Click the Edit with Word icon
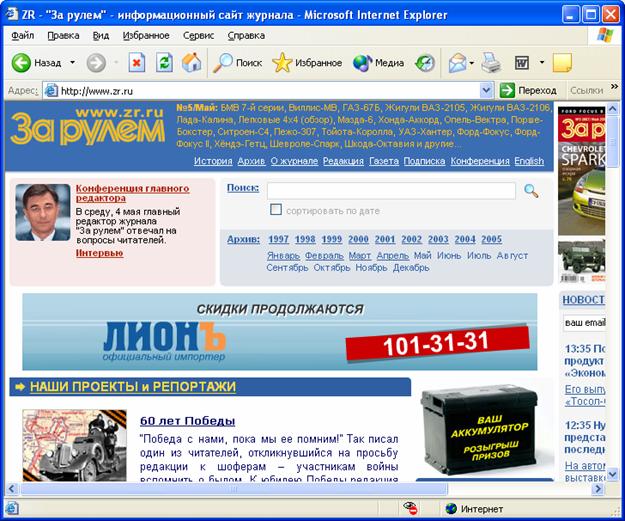 point(522,63)
